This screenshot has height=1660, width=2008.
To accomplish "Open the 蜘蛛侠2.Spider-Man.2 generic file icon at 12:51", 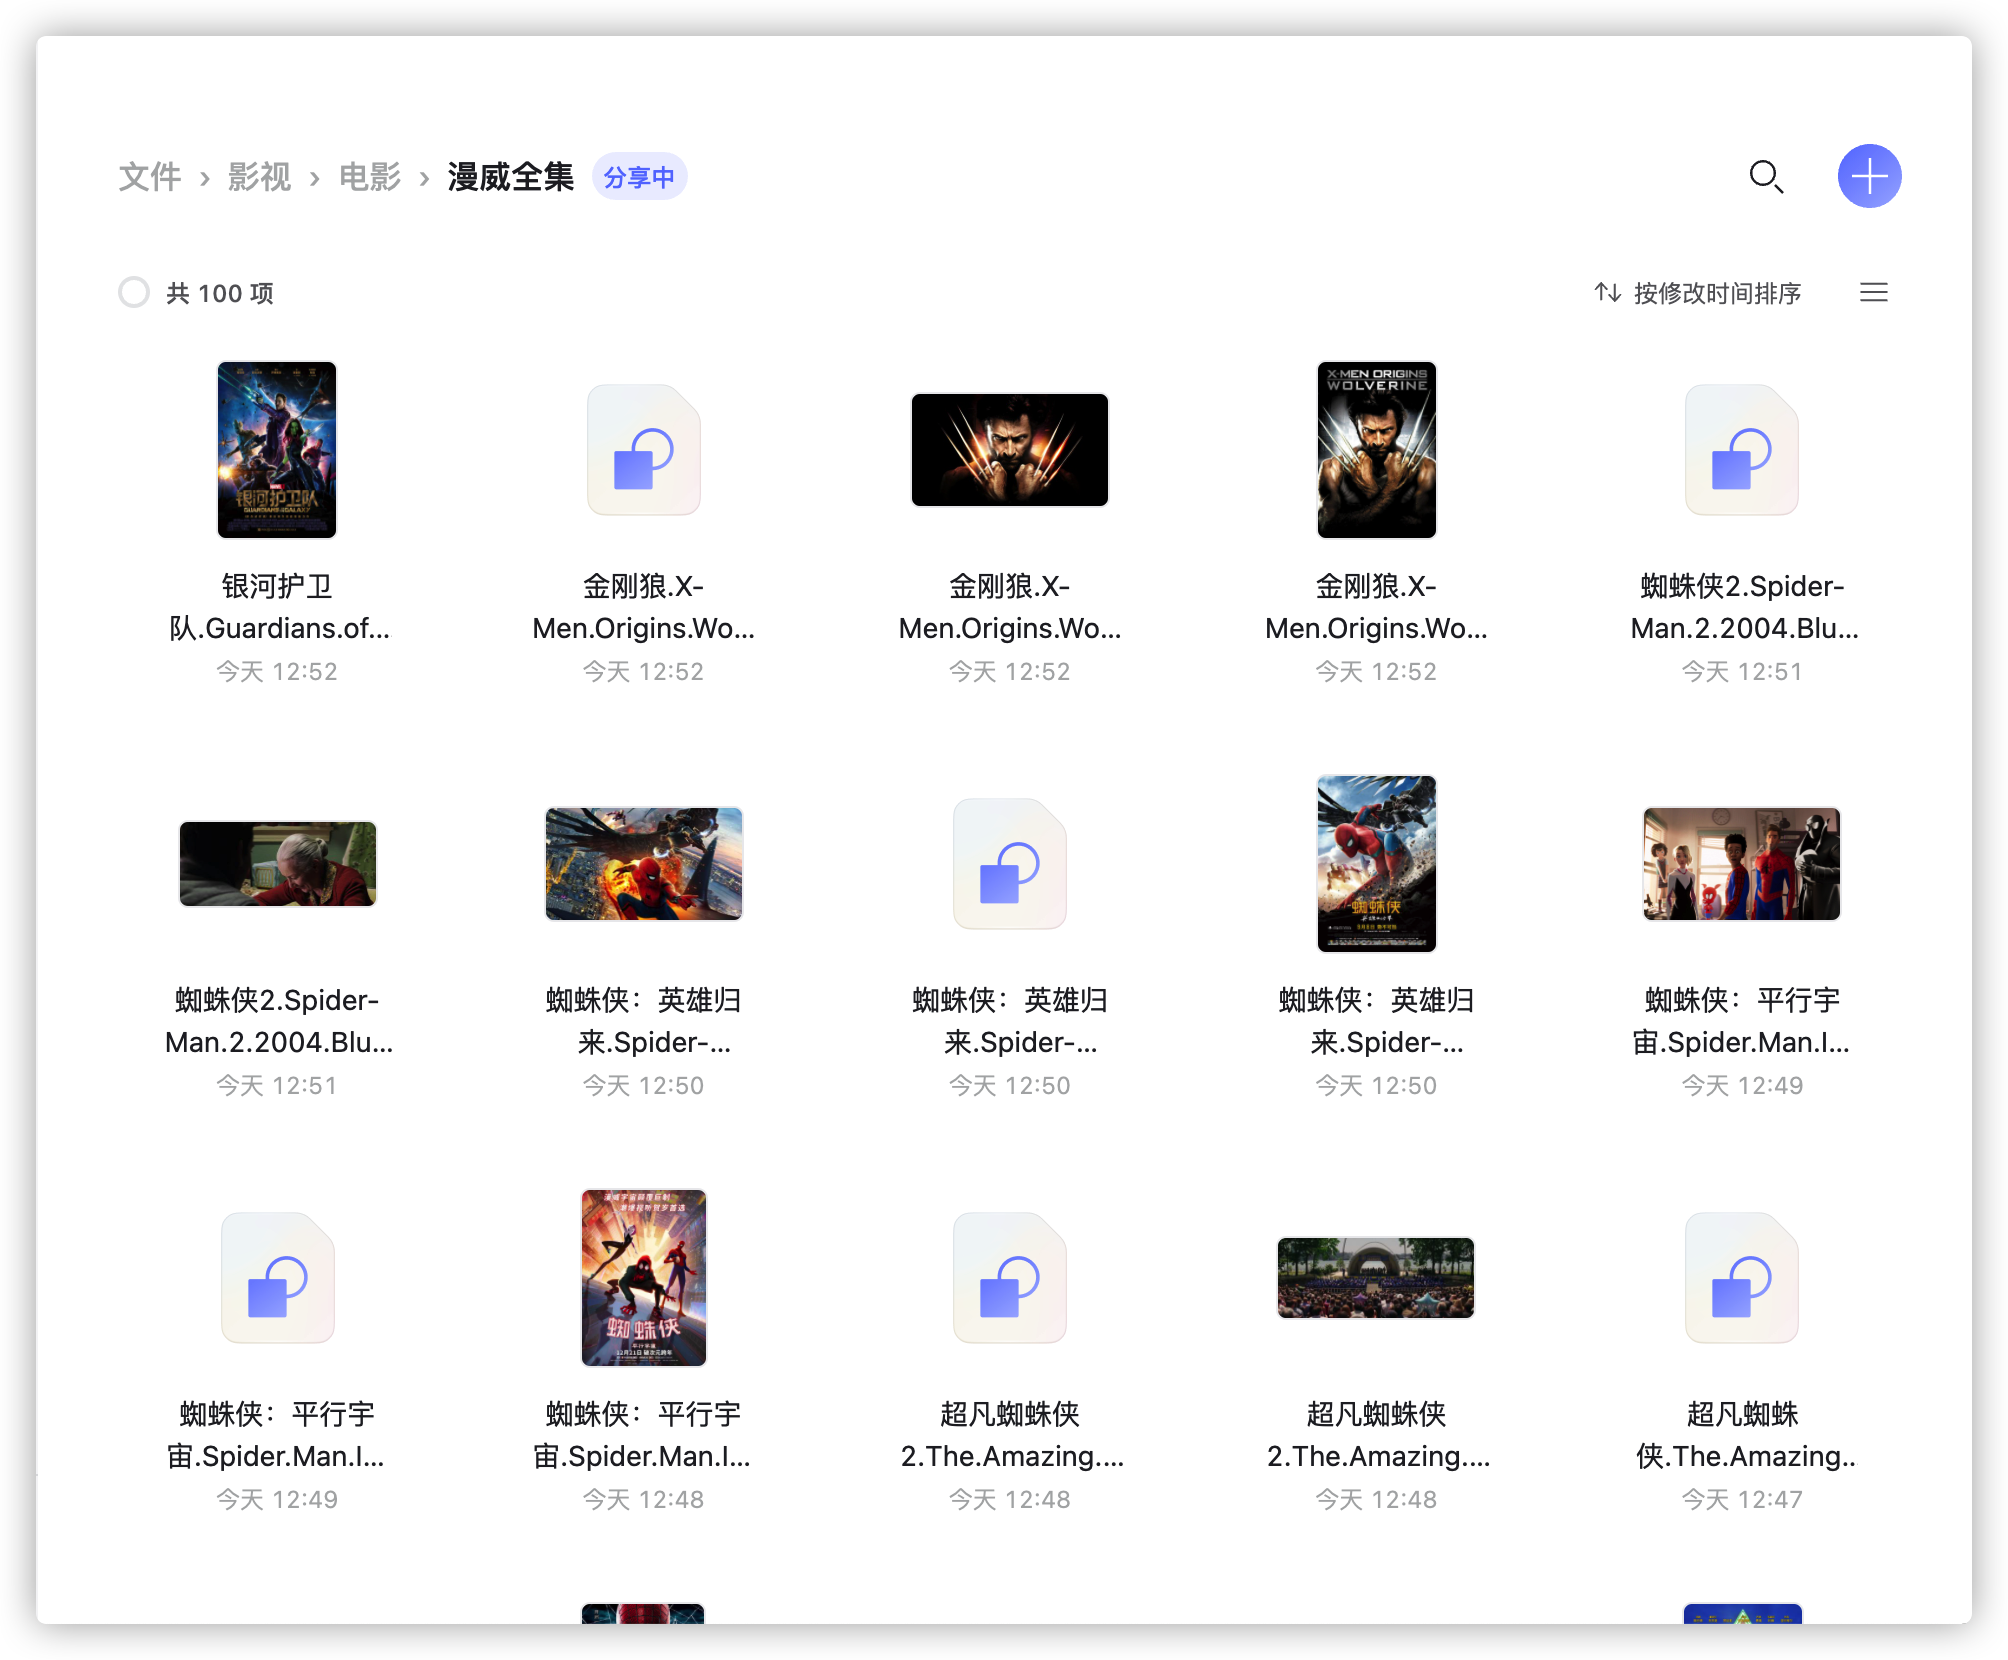I will 1741,449.
